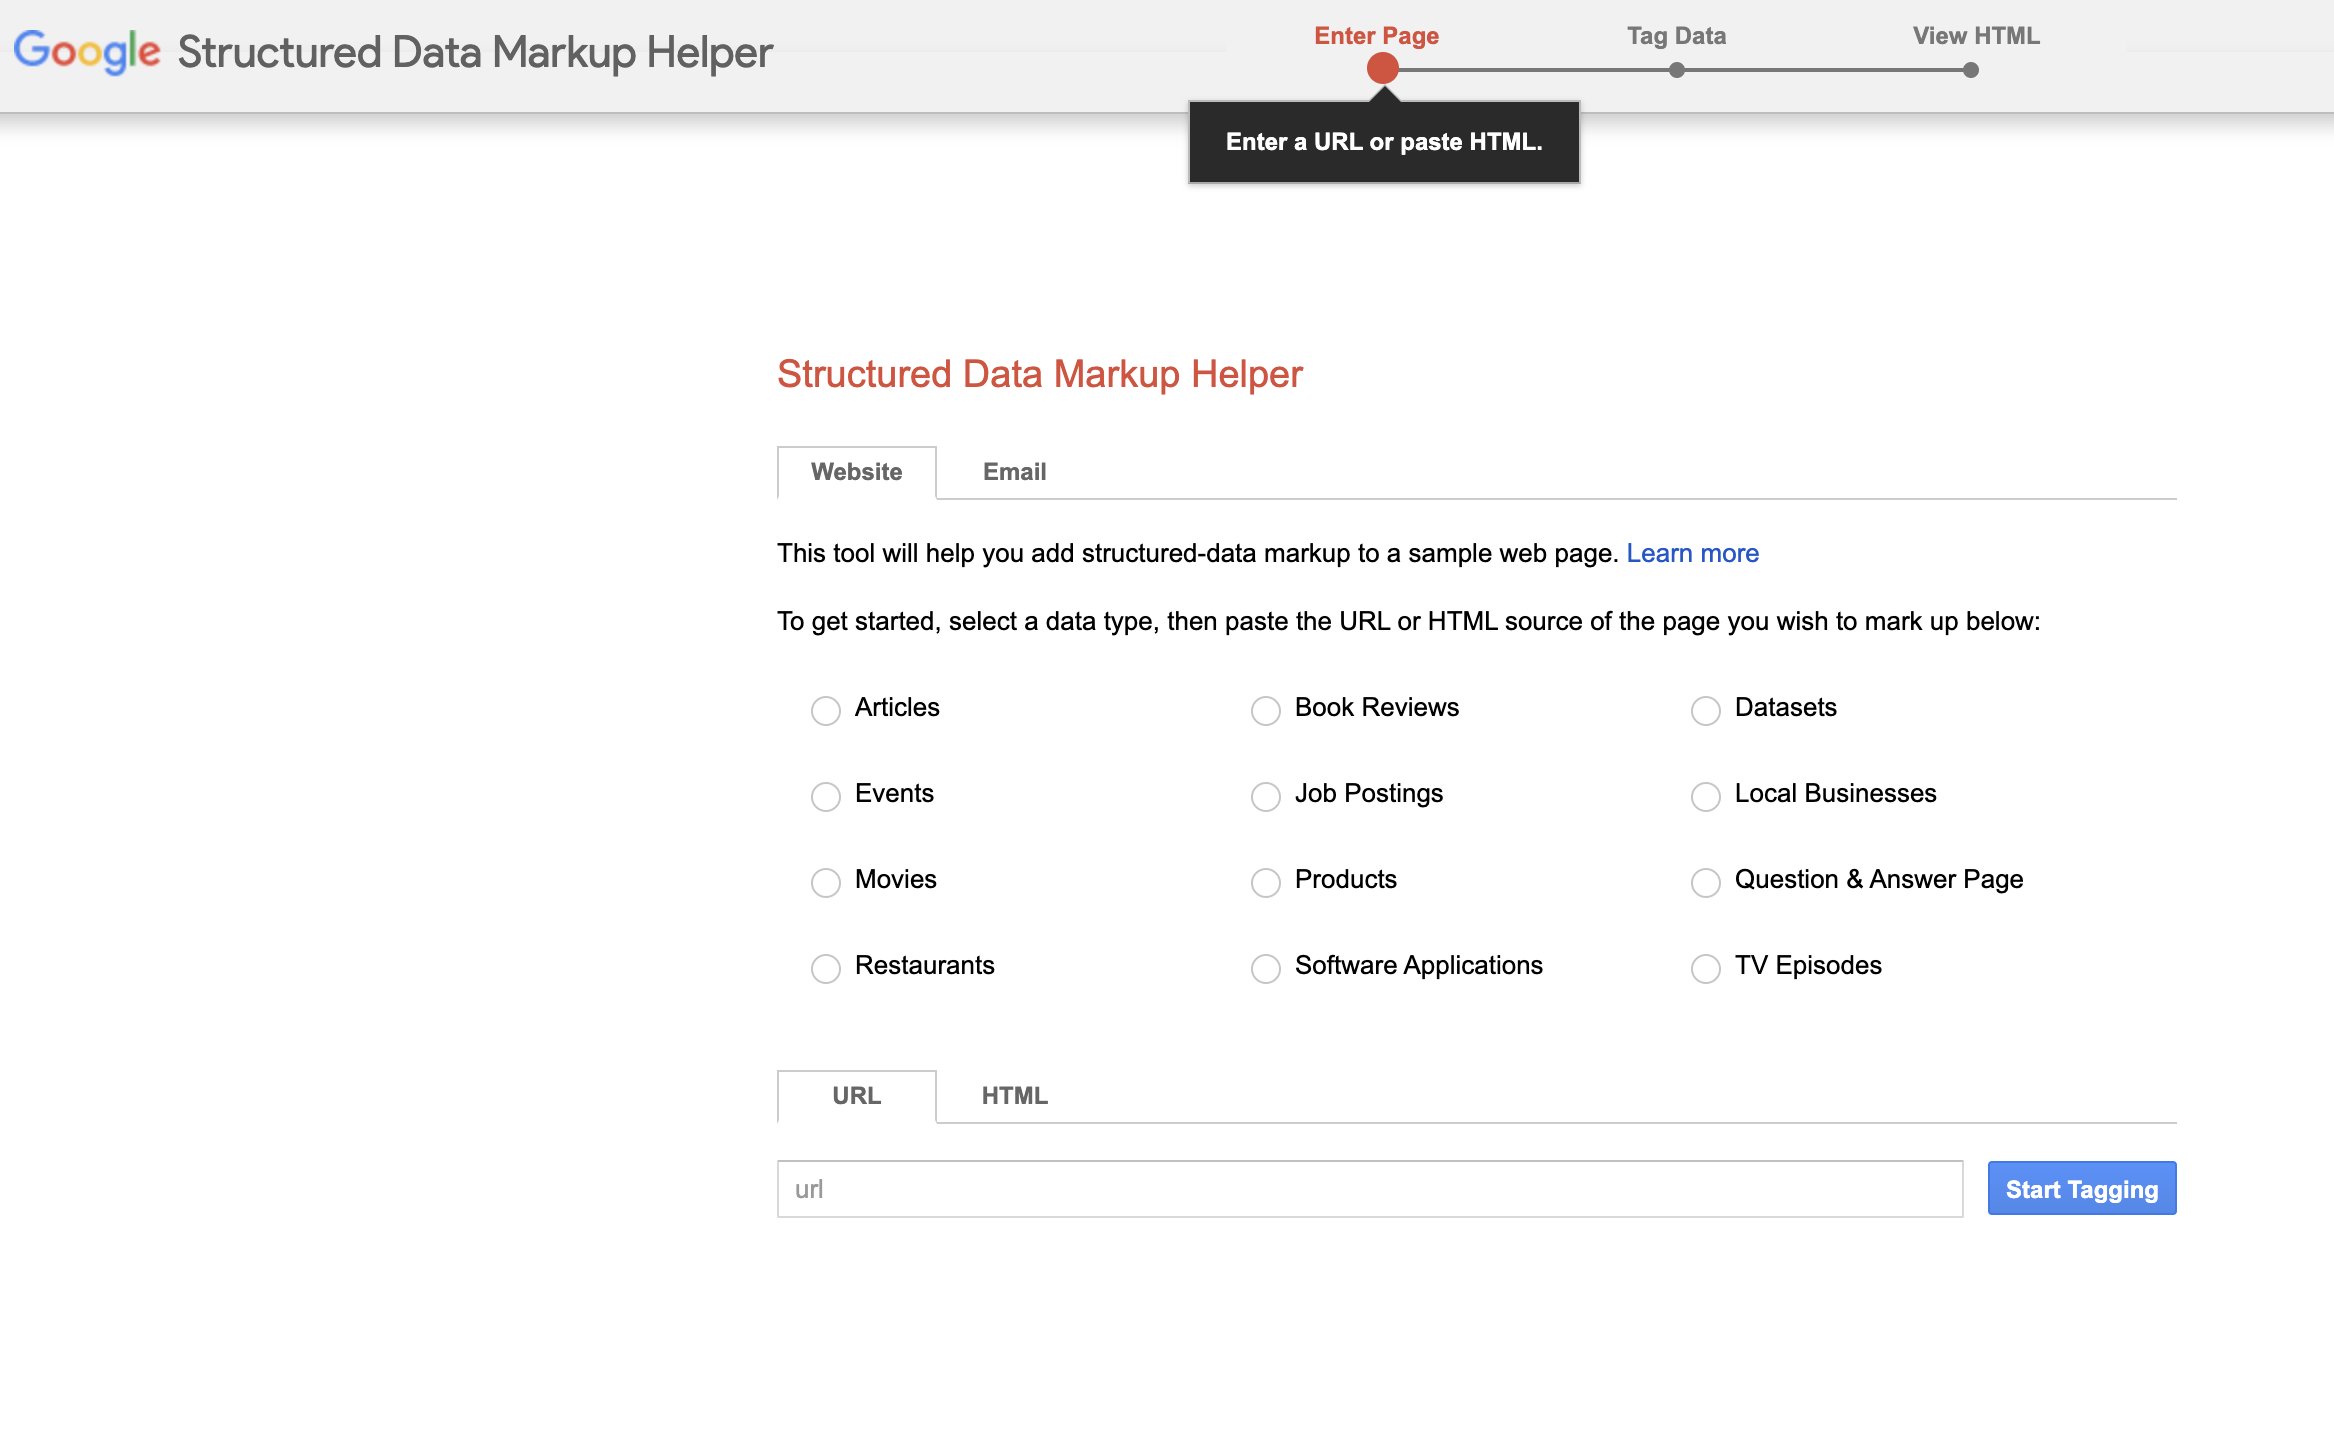Select Job Postings radio button
The image size is (2334, 1456).
[1266, 796]
